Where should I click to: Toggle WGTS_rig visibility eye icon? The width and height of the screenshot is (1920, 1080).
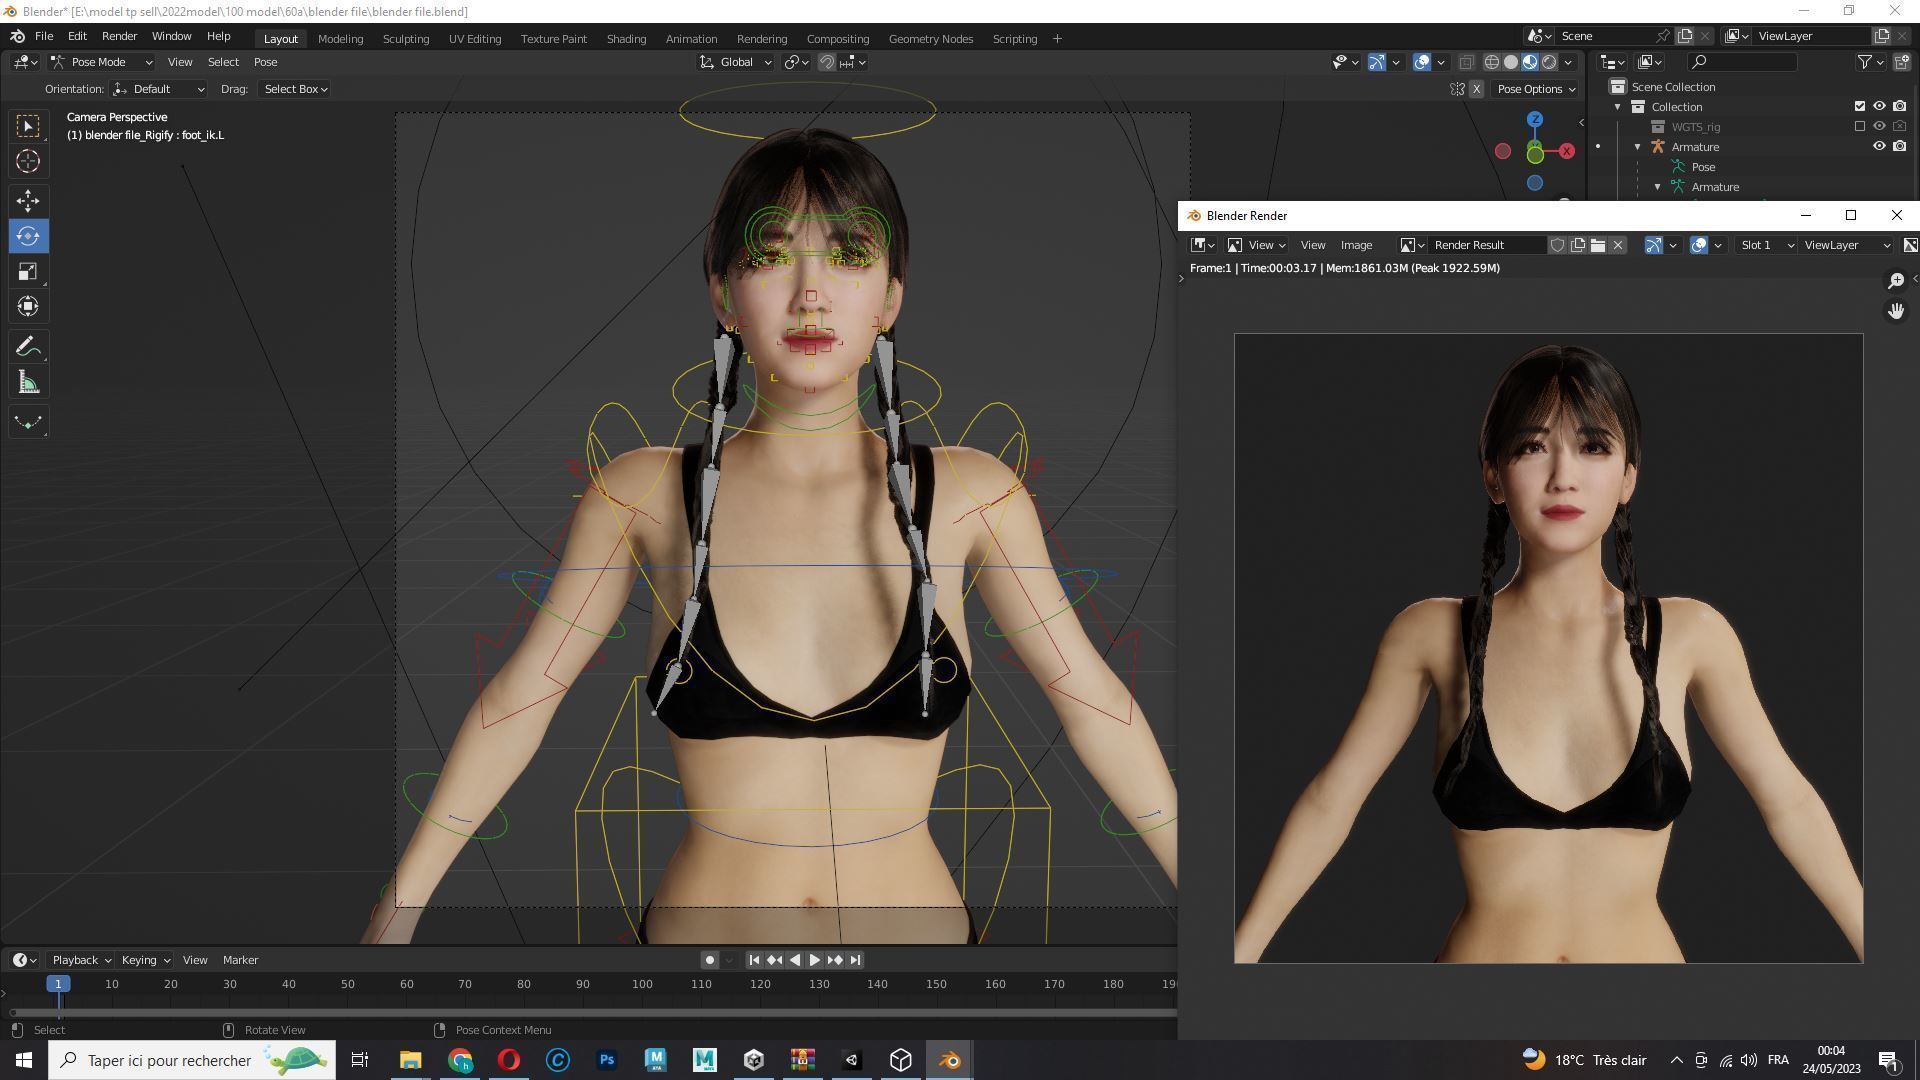[x=1879, y=126]
